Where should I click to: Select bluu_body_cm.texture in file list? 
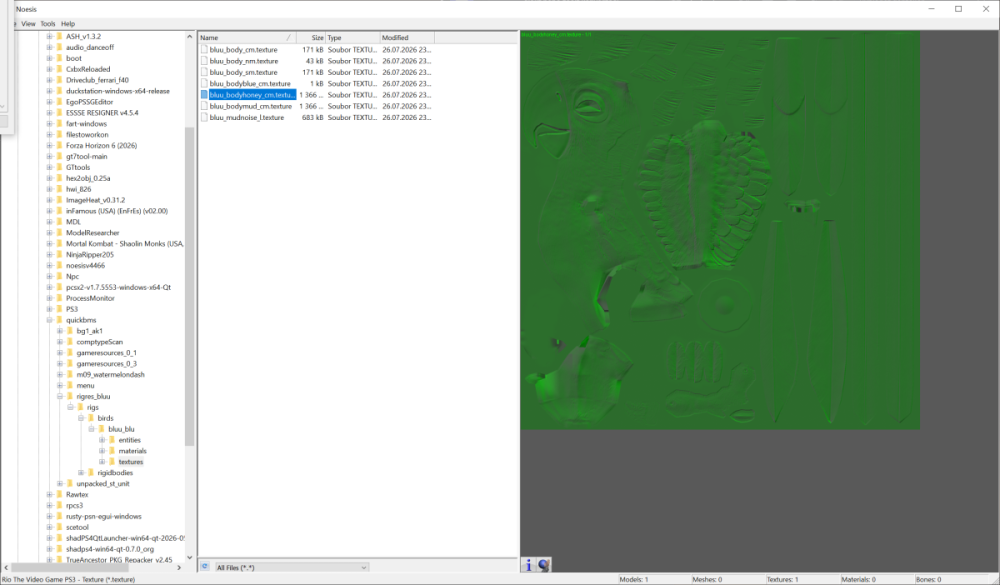243,49
